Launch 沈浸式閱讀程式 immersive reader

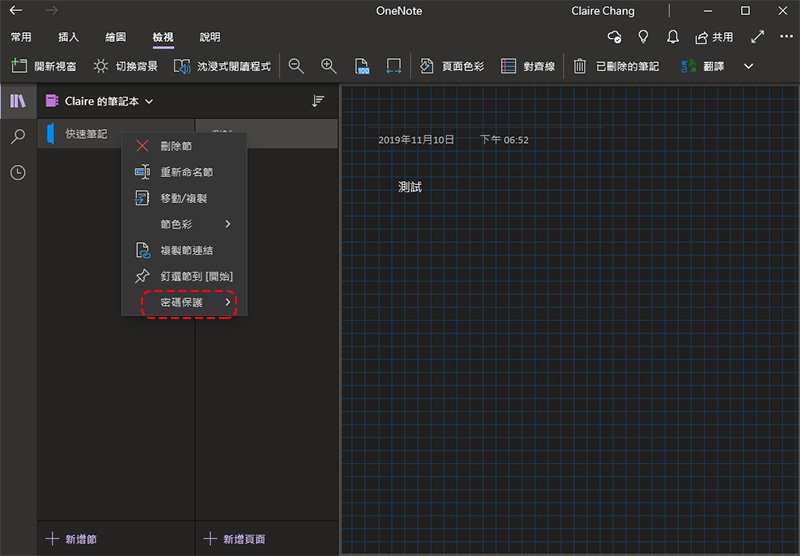point(222,66)
